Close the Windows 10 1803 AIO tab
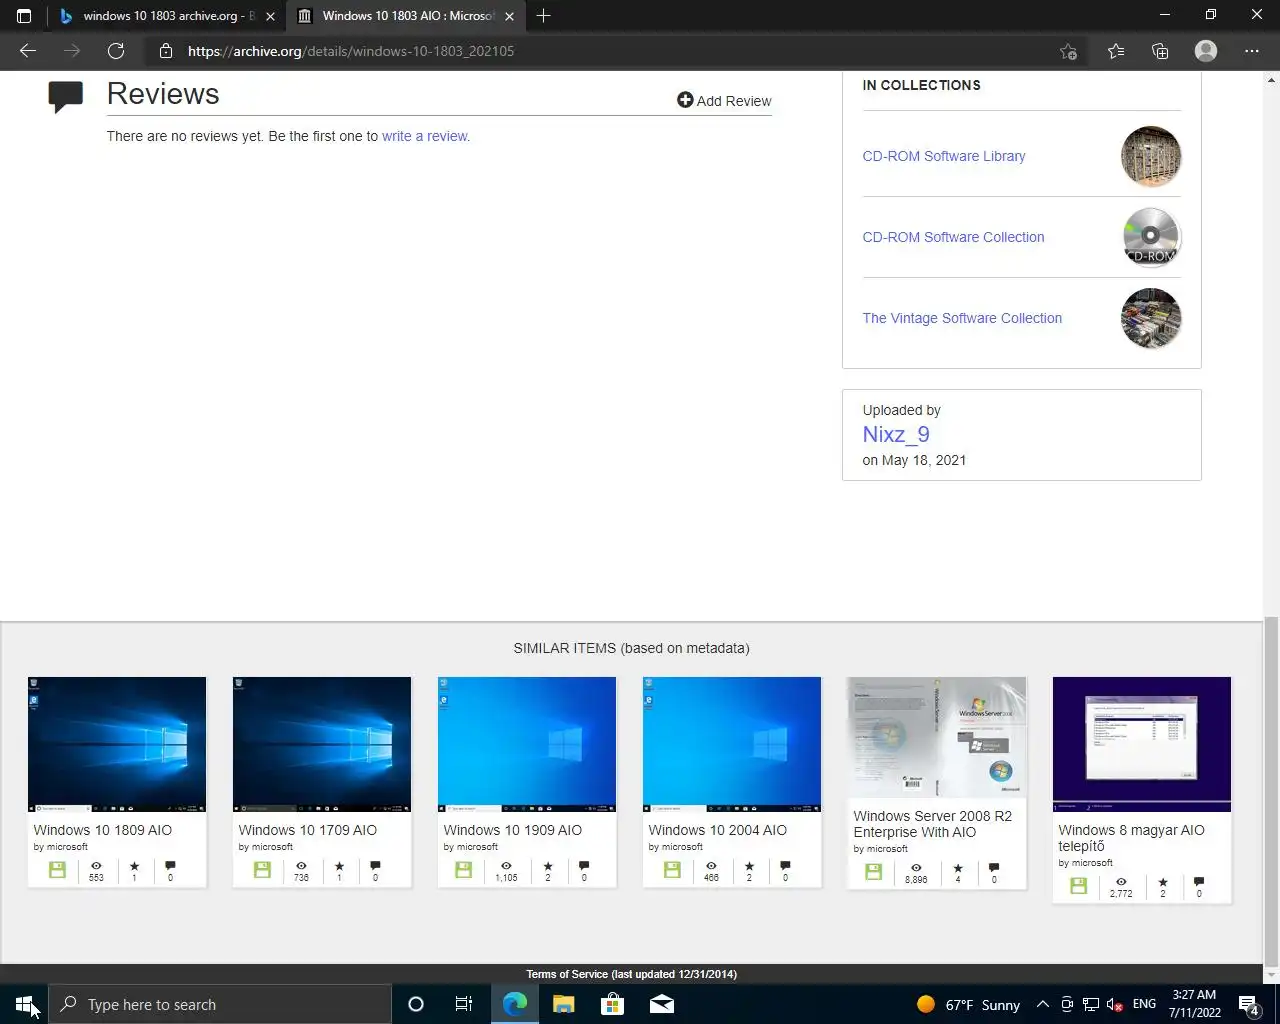 509,16
